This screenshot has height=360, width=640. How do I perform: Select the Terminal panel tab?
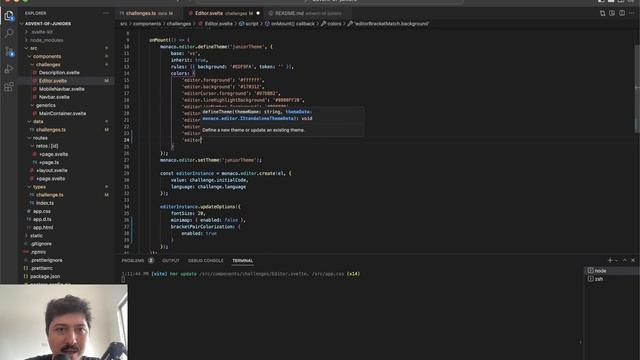(x=242, y=260)
